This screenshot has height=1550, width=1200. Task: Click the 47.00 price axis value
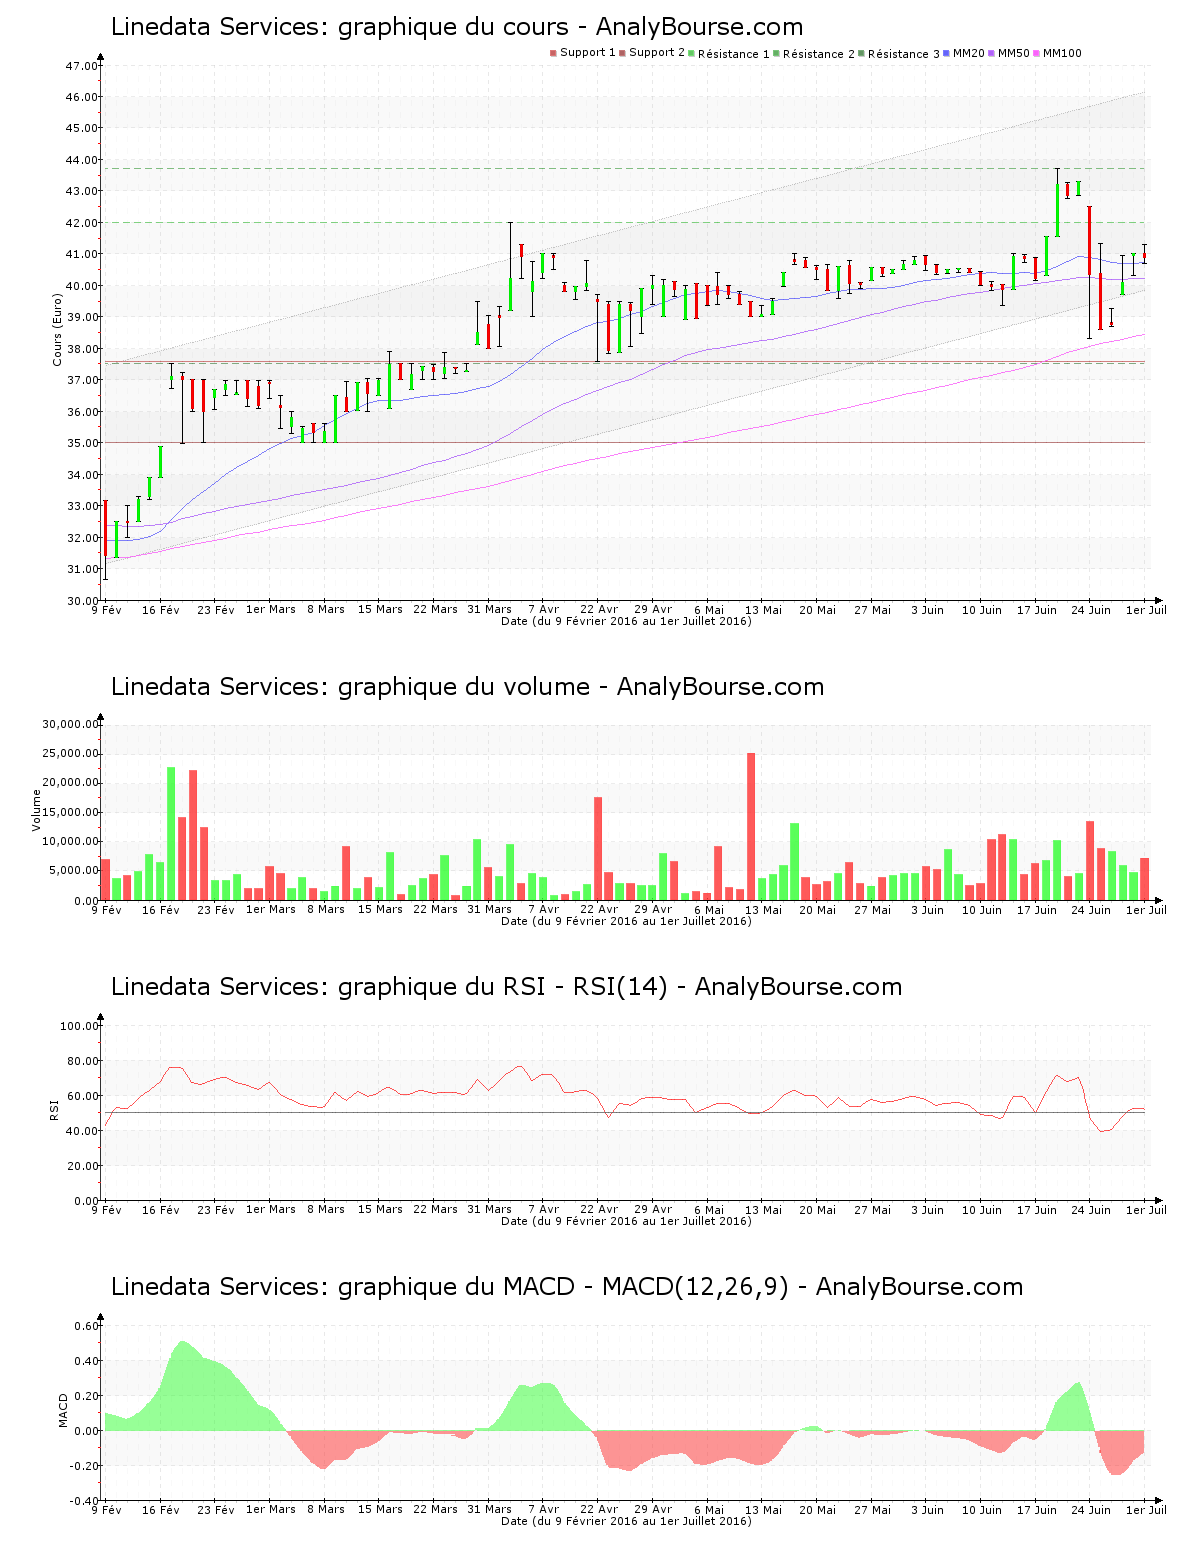[82, 66]
